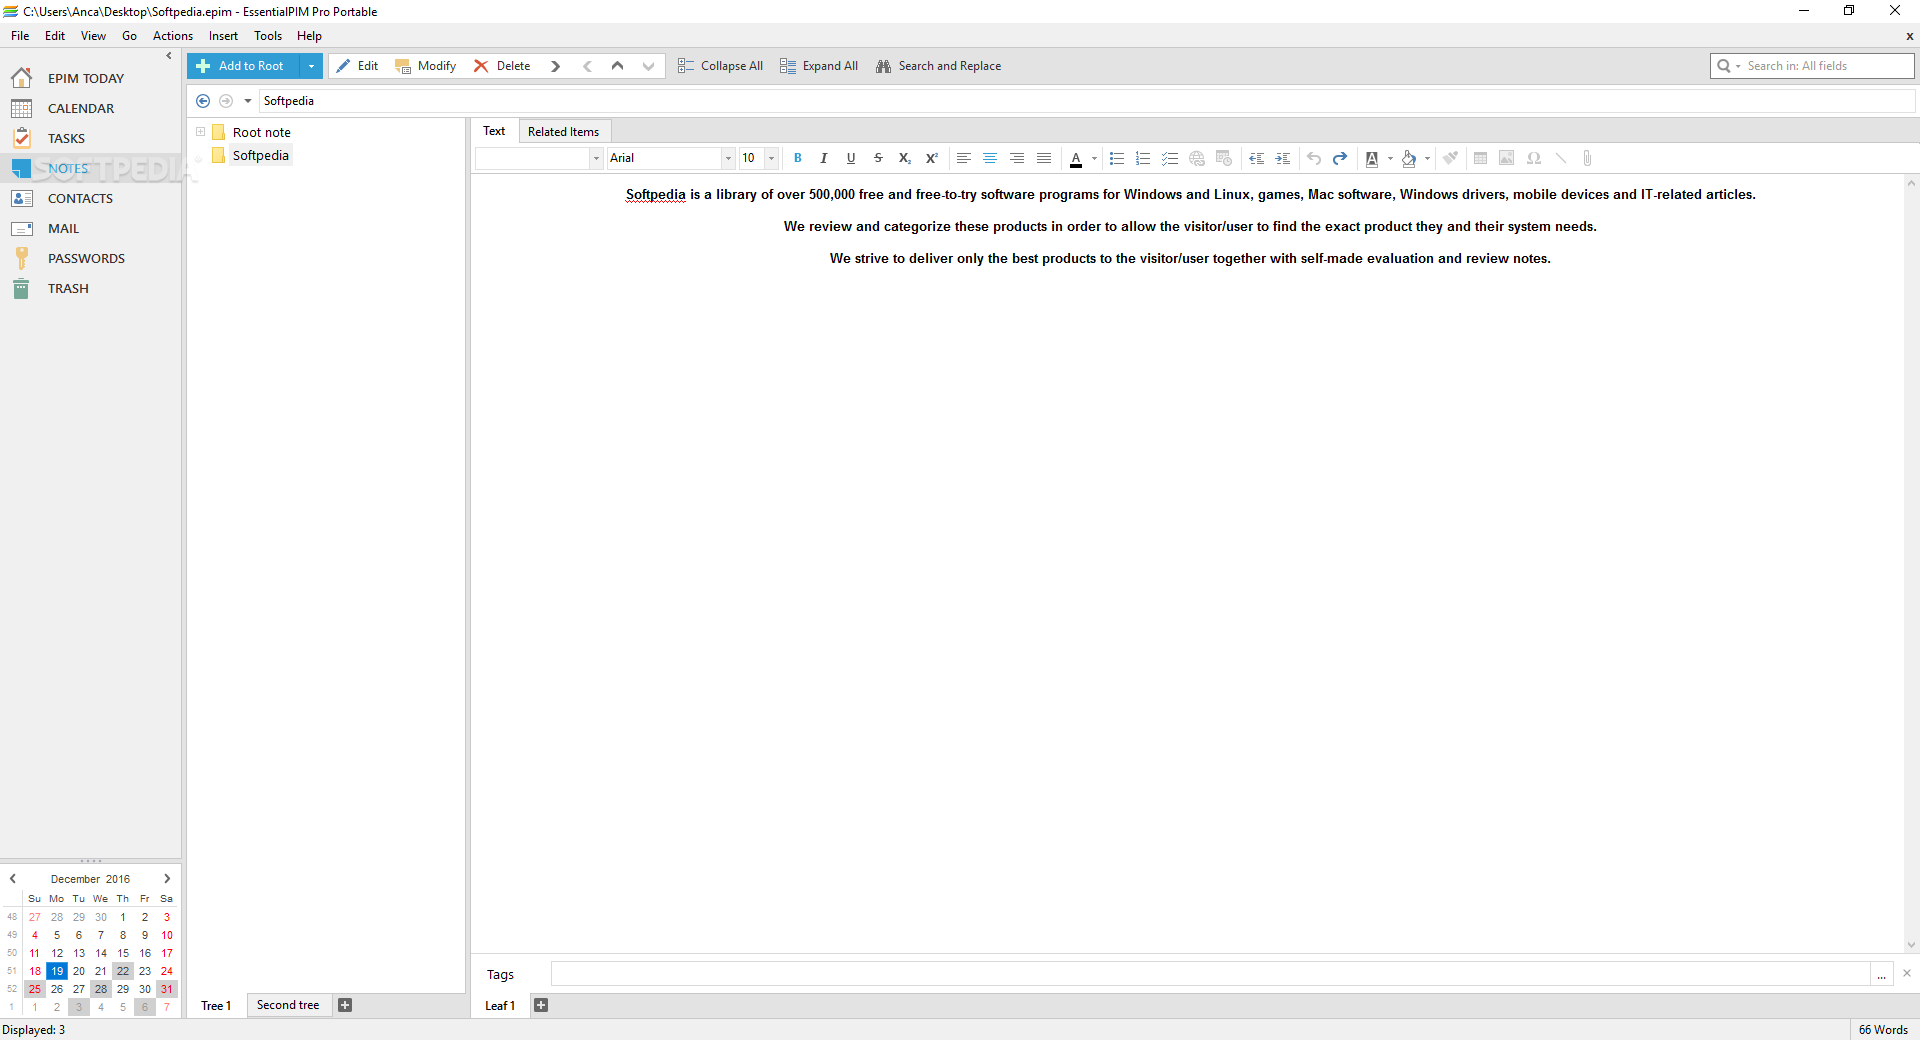Align text left
The width and height of the screenshot is (1920, 1040).
coord(963,158)
